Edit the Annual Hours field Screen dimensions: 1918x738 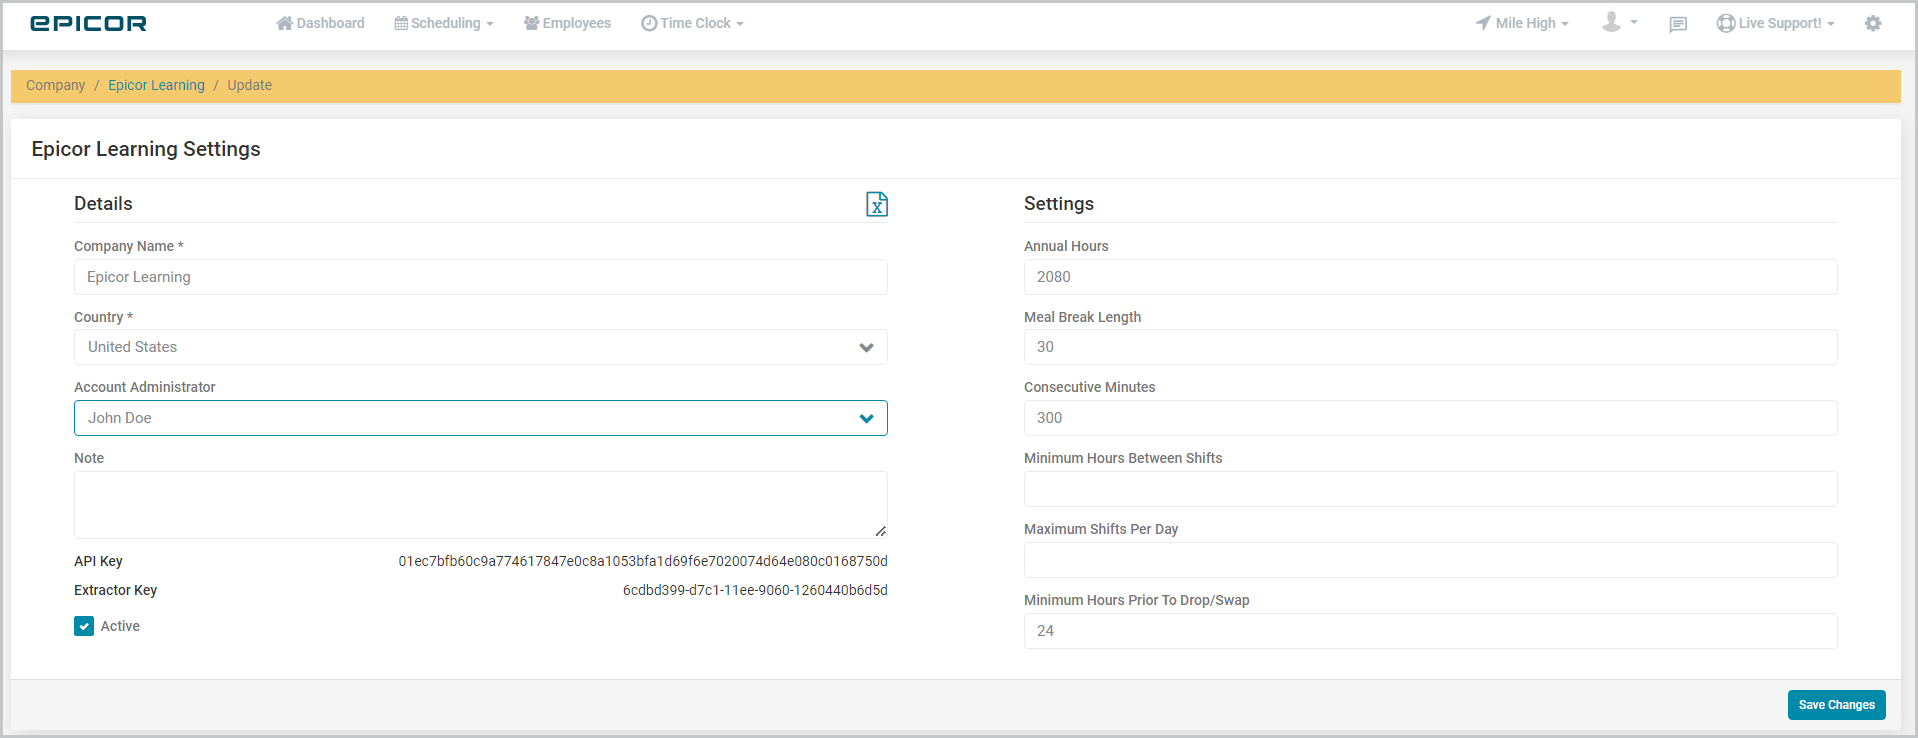1431,277
